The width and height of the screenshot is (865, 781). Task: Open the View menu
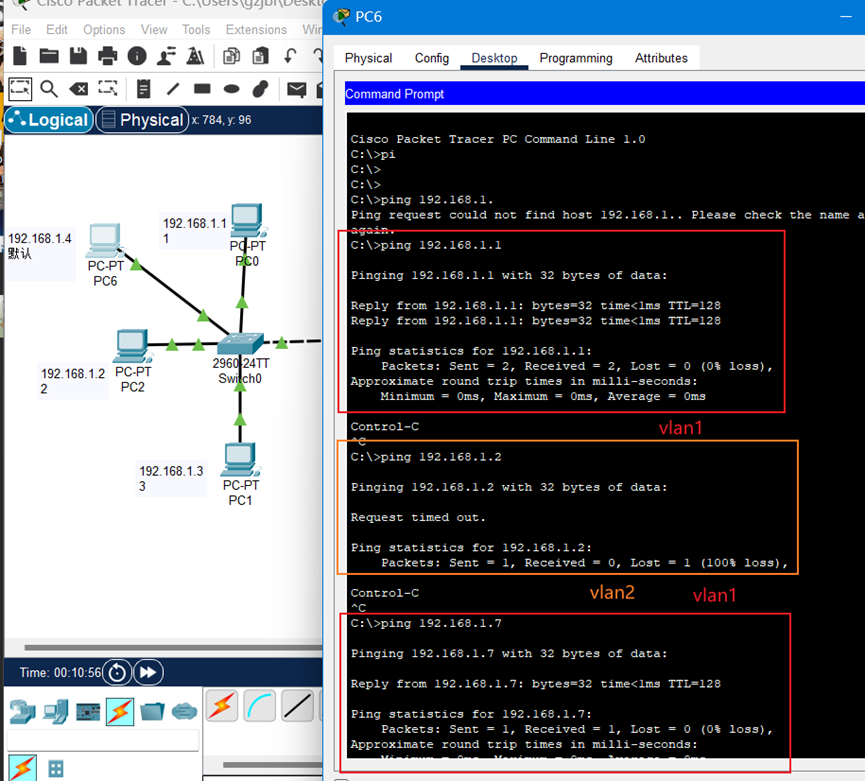[x=154, y=29]
